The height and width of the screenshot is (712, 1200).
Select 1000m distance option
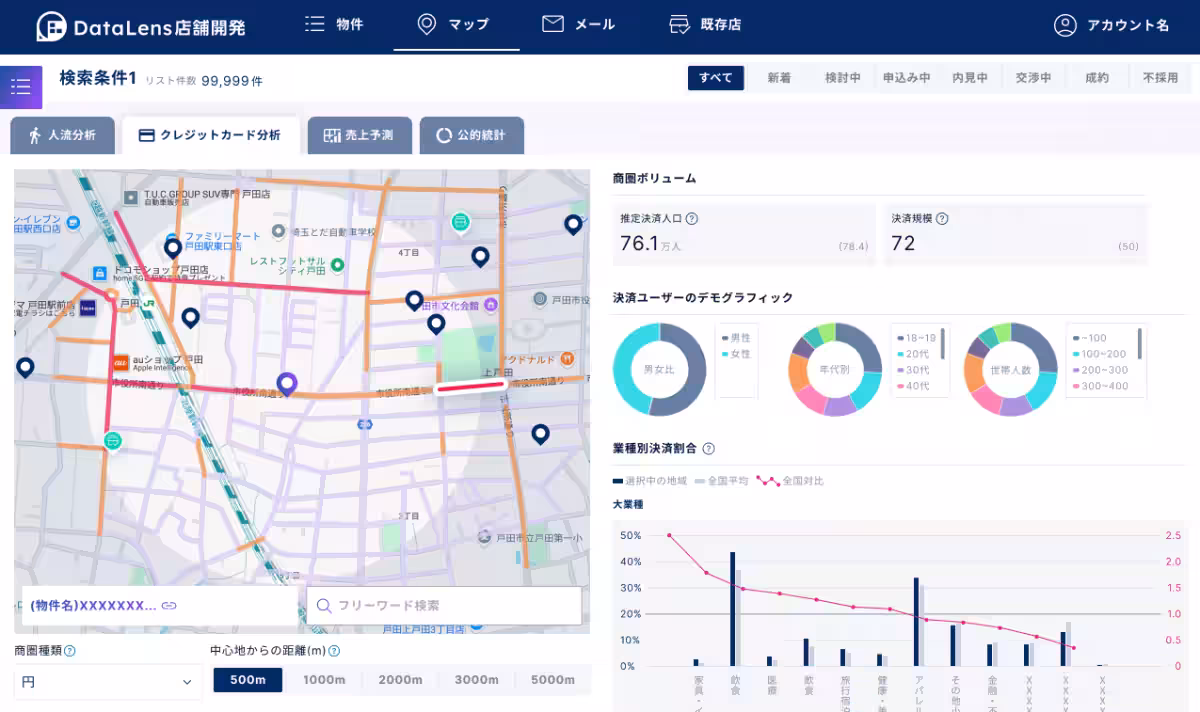click(324, 680)
